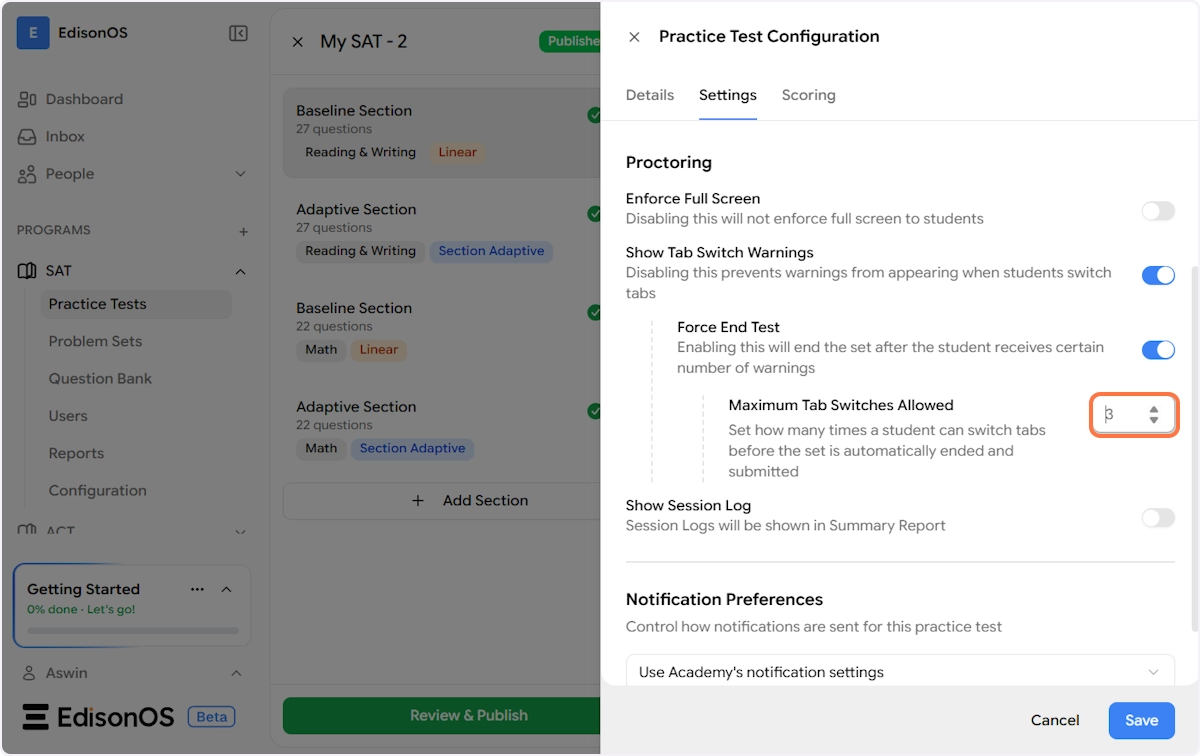Click the plus icon beside PROGRAMS

pyautogui.click(x=243, y=231)
